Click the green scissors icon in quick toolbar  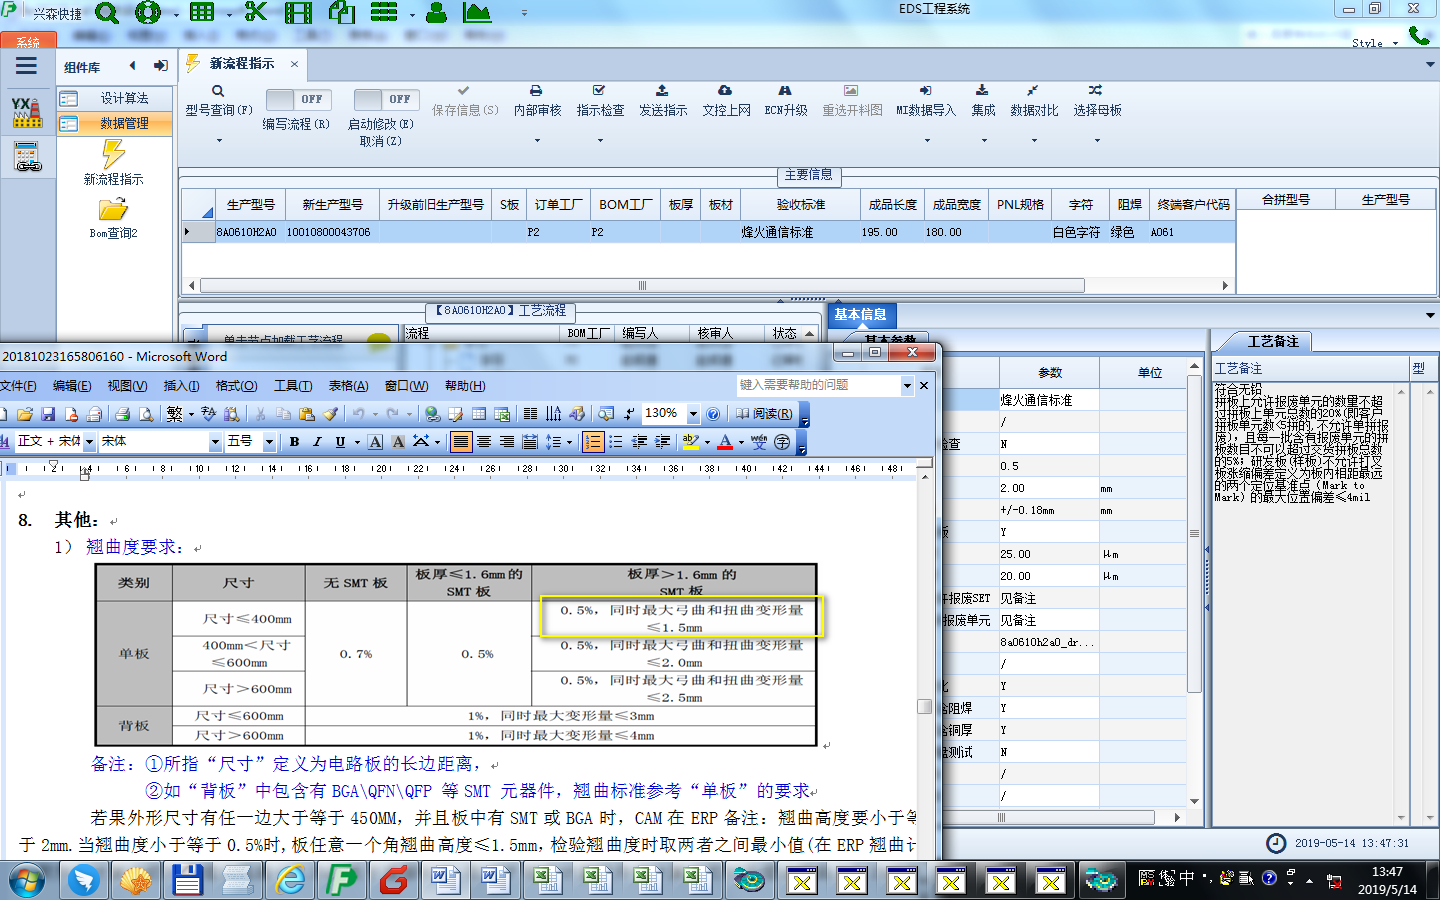coord(256,13)
